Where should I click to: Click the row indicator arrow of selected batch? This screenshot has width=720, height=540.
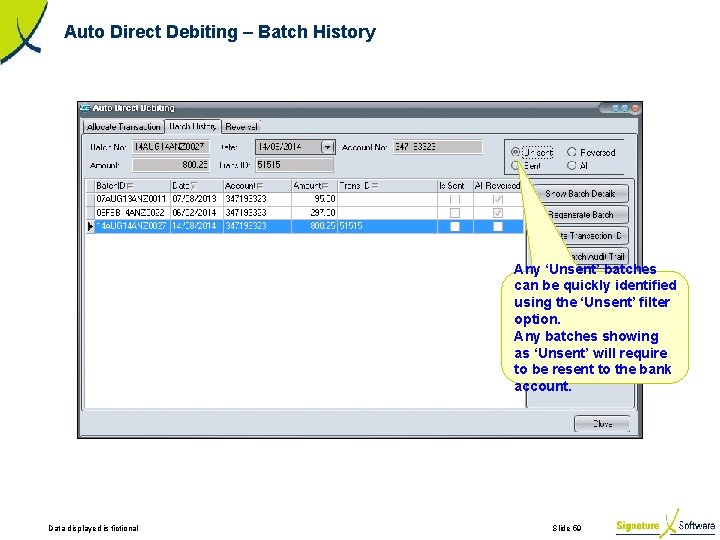[x=90, y=226]
